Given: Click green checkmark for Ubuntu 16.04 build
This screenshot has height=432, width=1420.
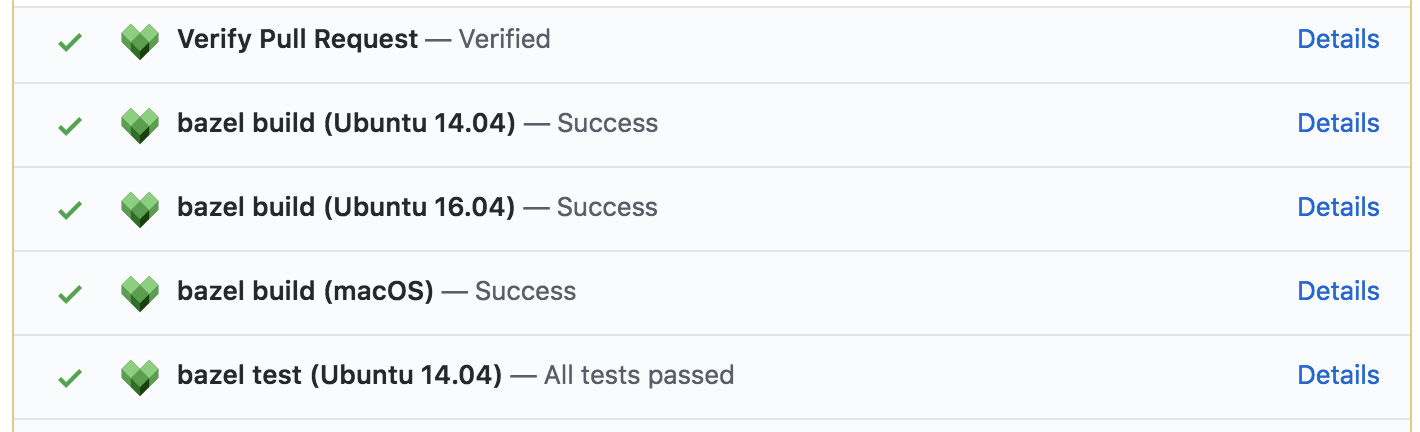Looking at the screenshot, I should point(69,211).
